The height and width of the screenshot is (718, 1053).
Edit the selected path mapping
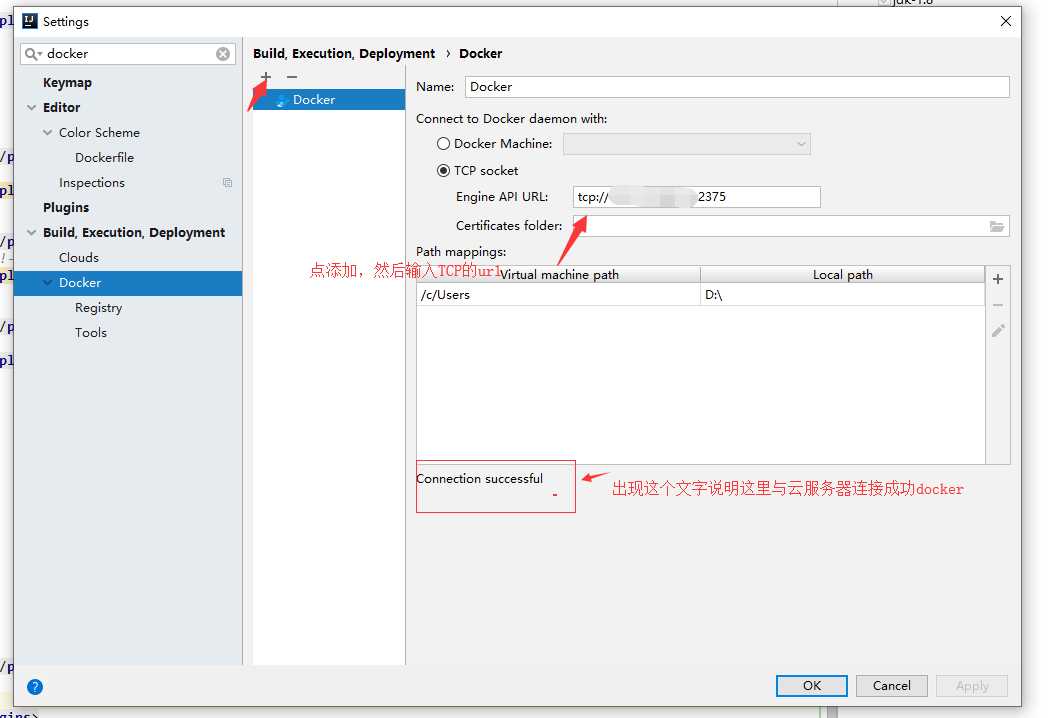pyautogui.click(x=998, y=330)
